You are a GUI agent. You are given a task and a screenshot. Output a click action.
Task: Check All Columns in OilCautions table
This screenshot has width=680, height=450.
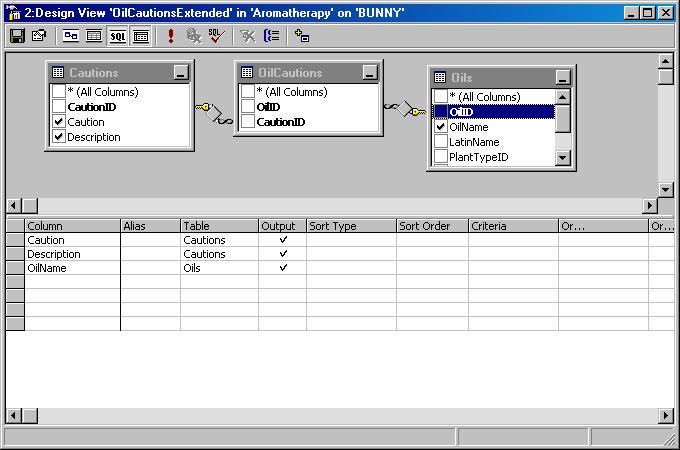[x=248, y=91]
